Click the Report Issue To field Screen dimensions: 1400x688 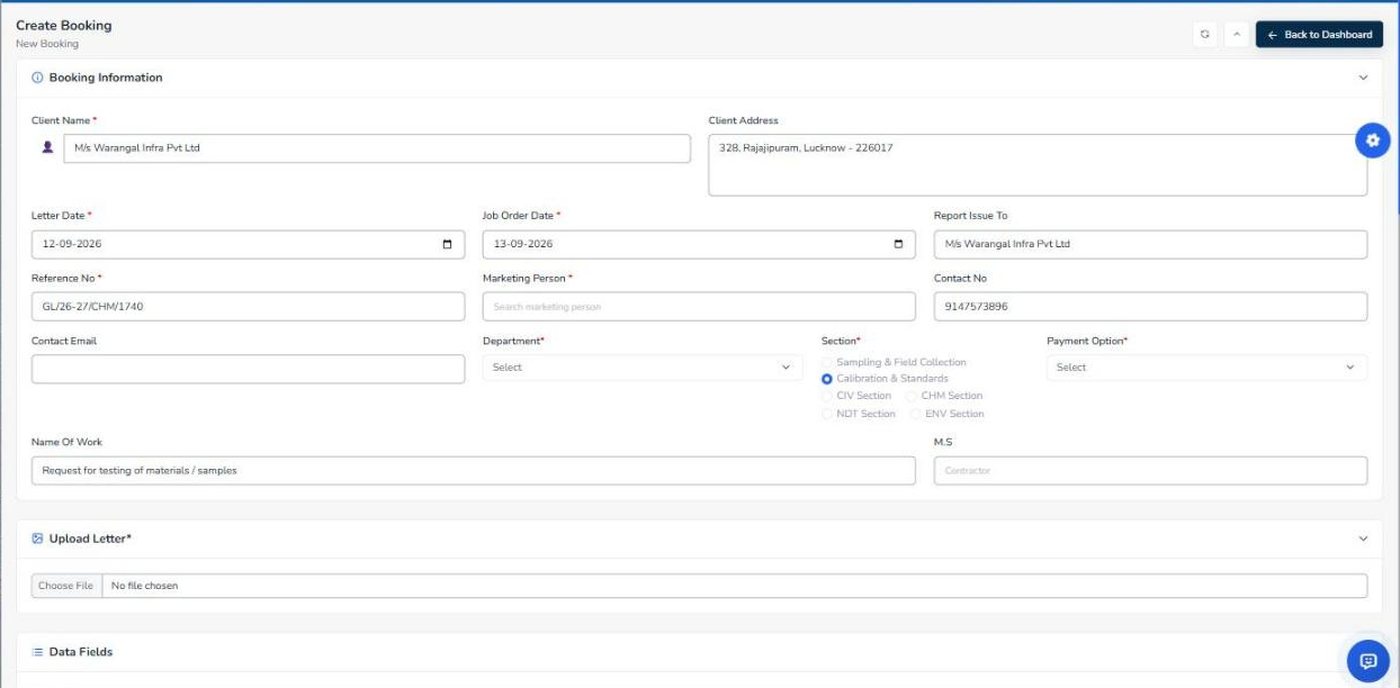click(x=1150, y=244)
